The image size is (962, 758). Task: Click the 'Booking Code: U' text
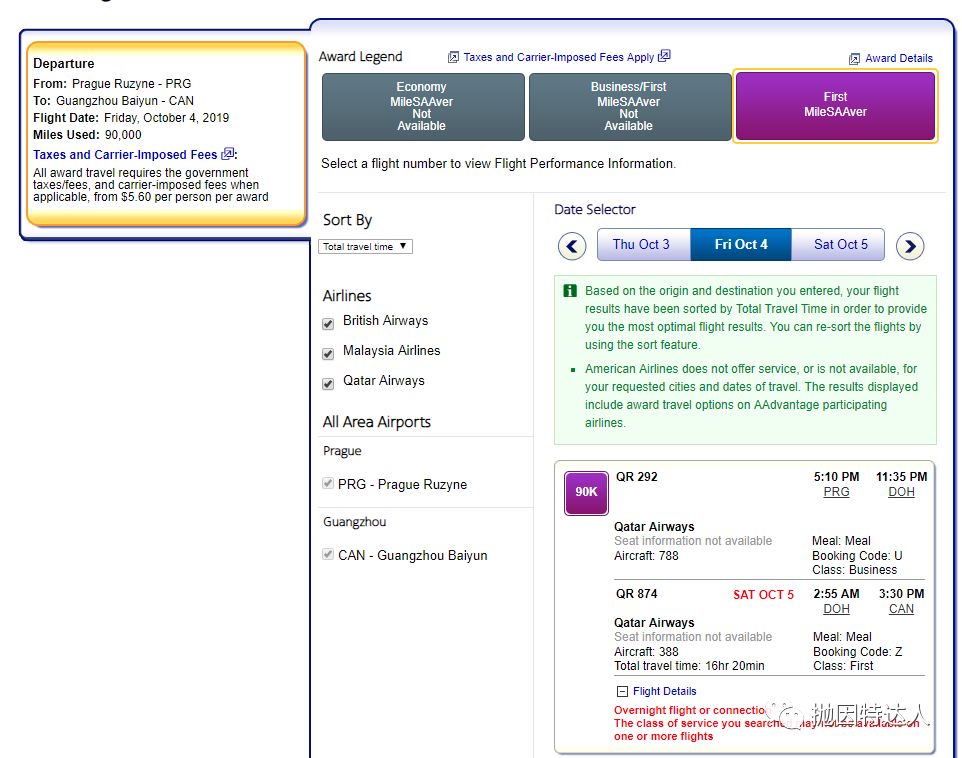pos(857,556)
